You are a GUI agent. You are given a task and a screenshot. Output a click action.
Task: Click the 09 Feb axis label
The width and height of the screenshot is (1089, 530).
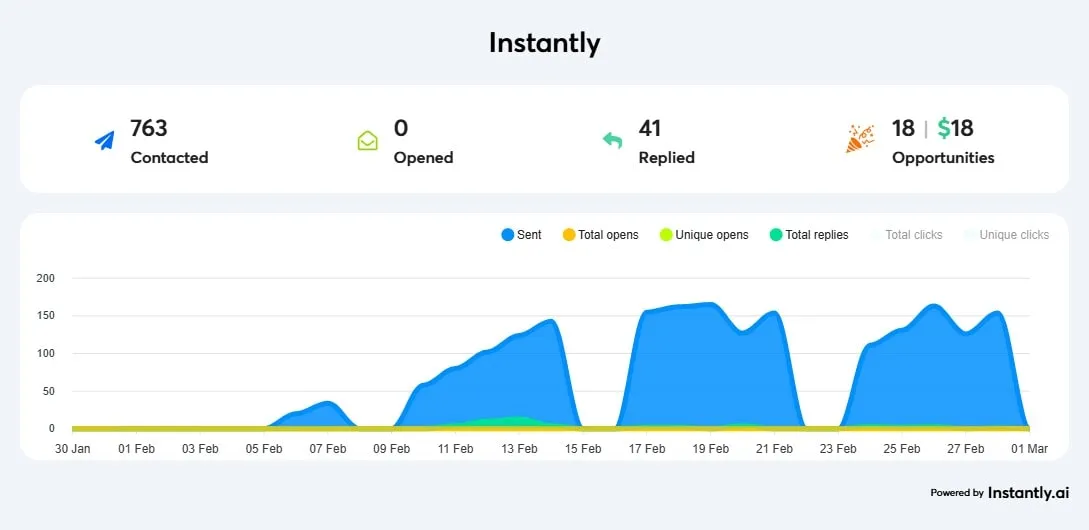tap(392, 449)
